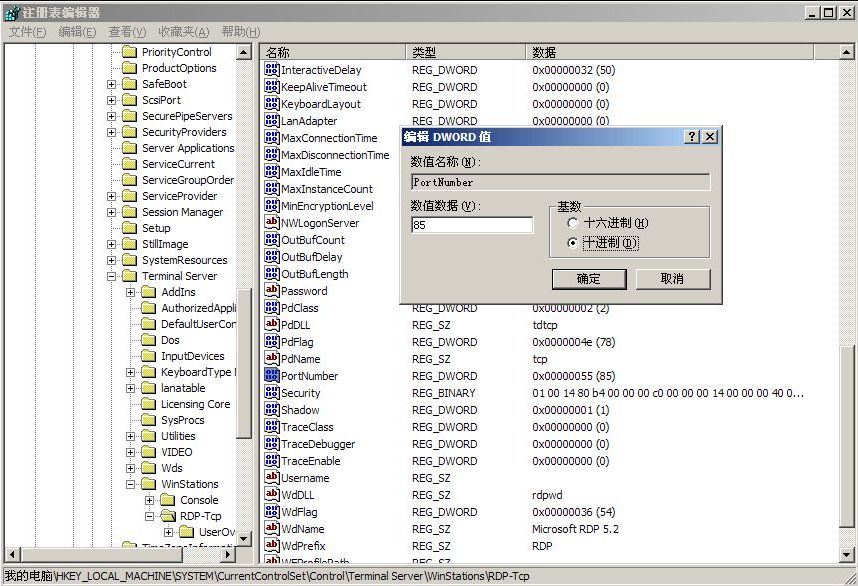Click the 确定 (OK) button

[x=589, y=279]
